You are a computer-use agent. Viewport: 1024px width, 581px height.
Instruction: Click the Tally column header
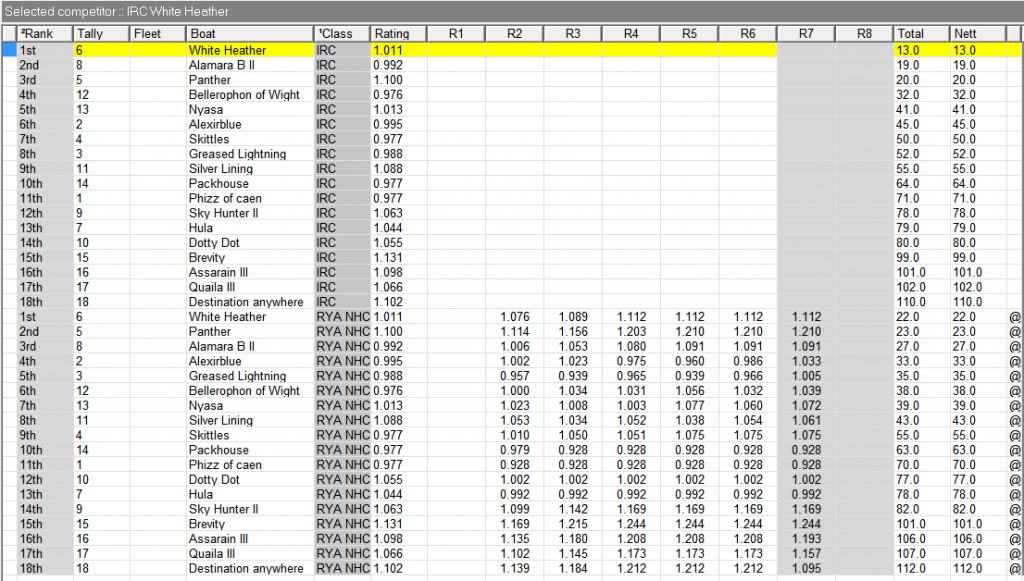pyautogui.click(x=101, y=34)
